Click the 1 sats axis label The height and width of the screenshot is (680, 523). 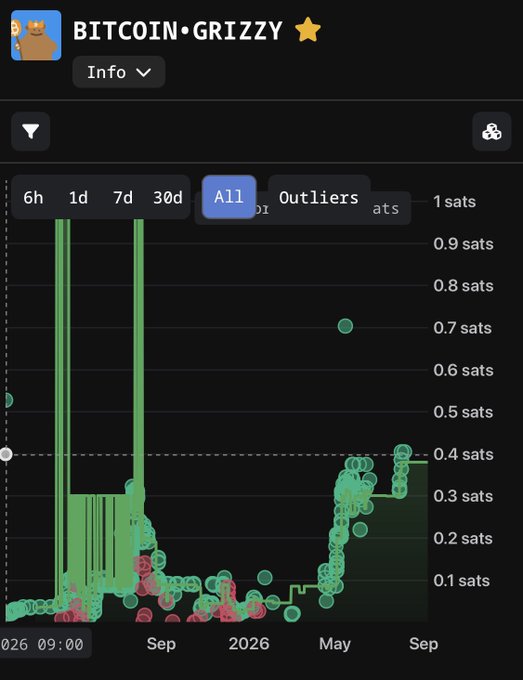(454, 201)
